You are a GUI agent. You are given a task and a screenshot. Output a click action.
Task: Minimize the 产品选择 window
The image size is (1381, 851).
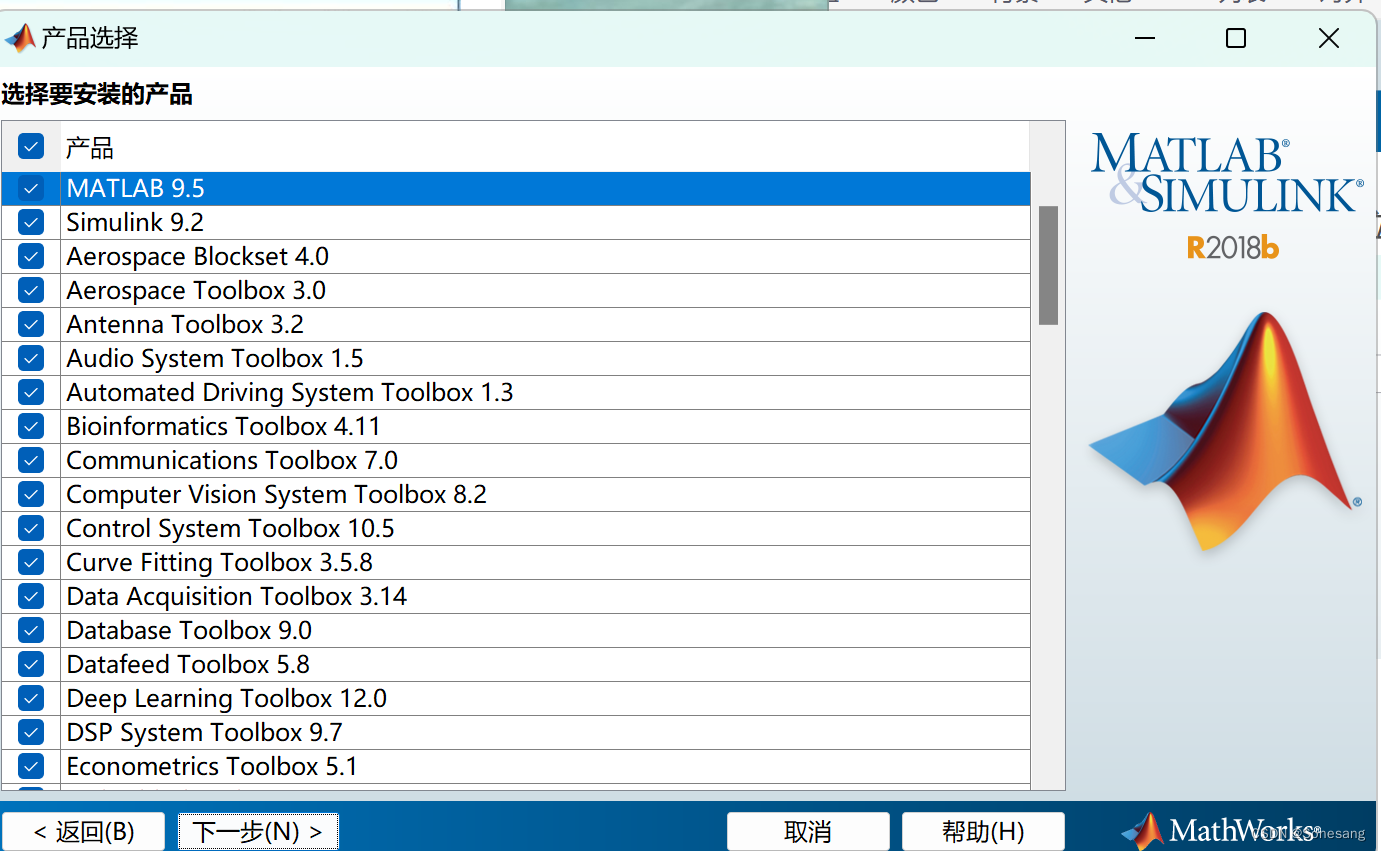click(1146, 38)
